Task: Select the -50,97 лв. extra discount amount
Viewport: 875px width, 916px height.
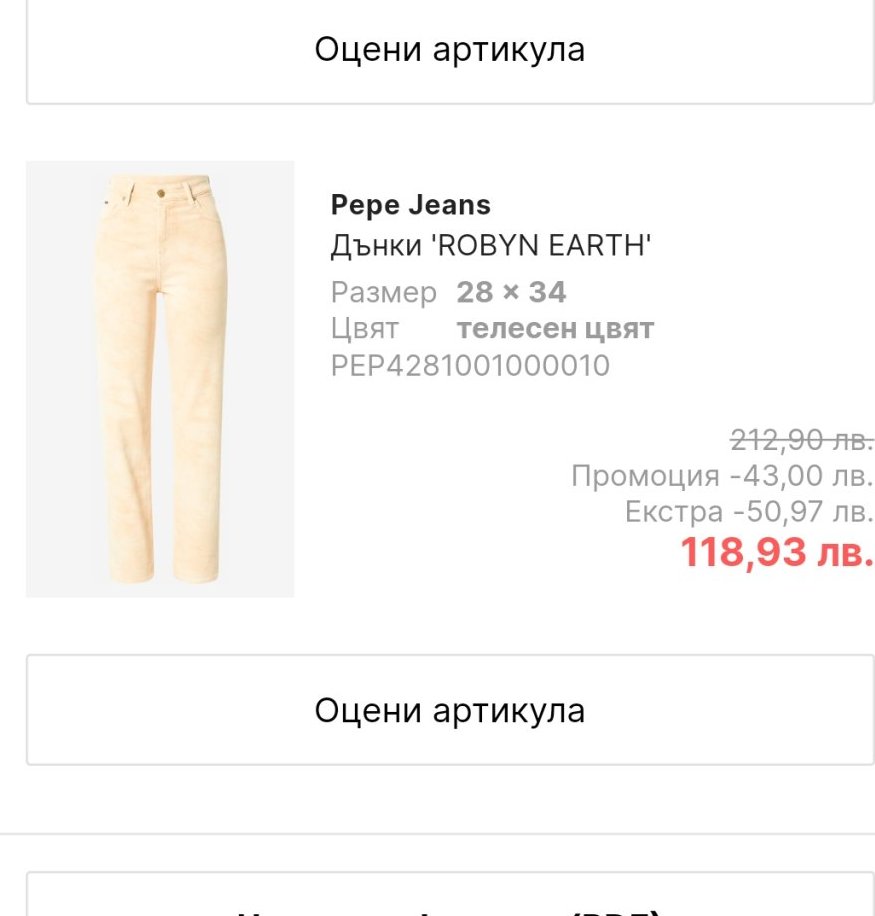Action: coord(804,512)
